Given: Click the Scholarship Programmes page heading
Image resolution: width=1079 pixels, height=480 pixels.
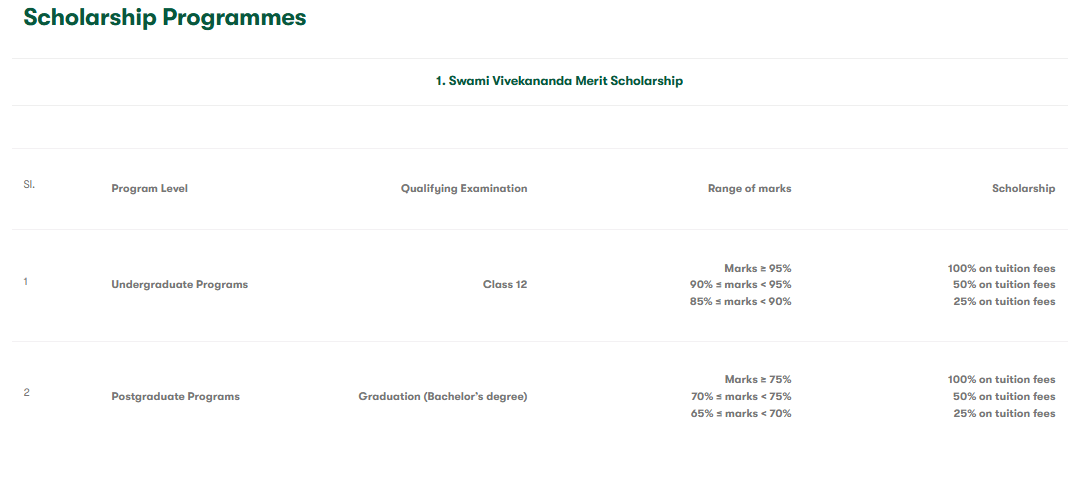Looking at the screenshot, I should click(165, 18).
